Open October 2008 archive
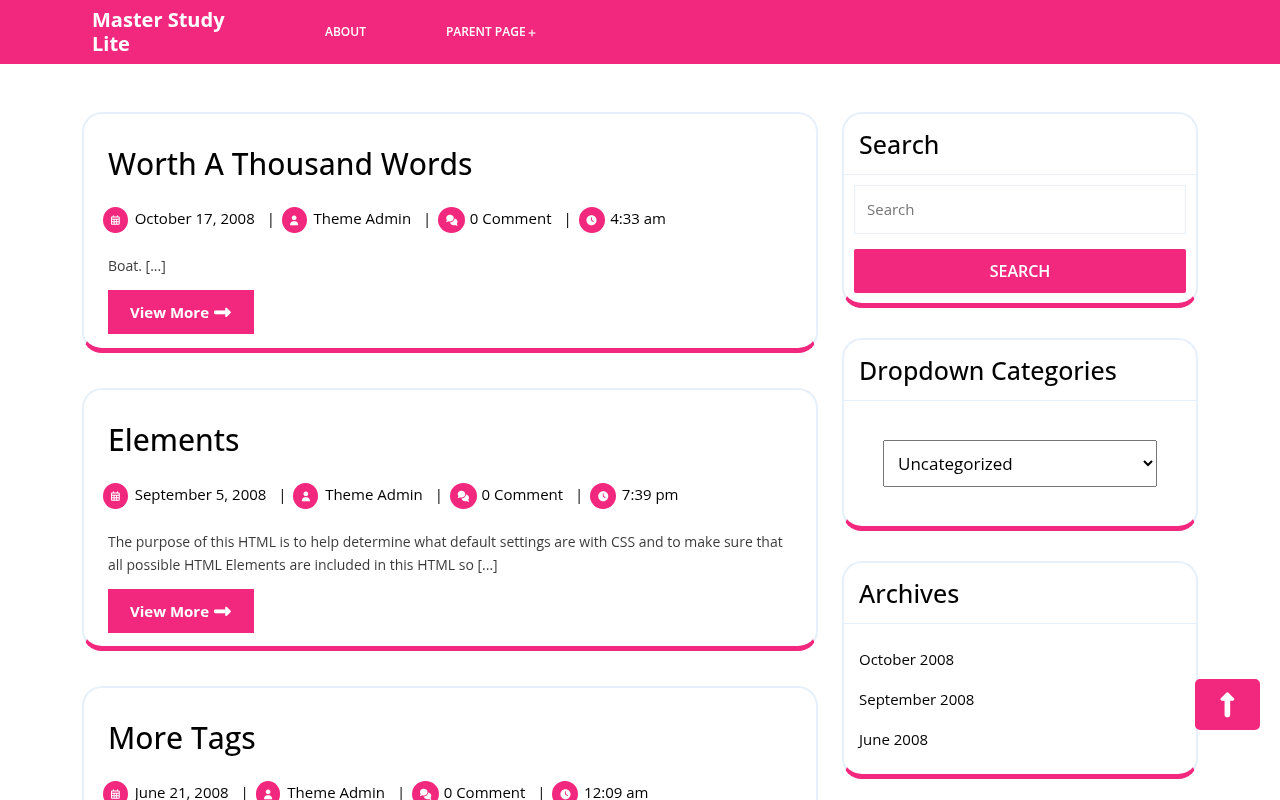This screenshot has height=800, width=1280. [906, 660]
